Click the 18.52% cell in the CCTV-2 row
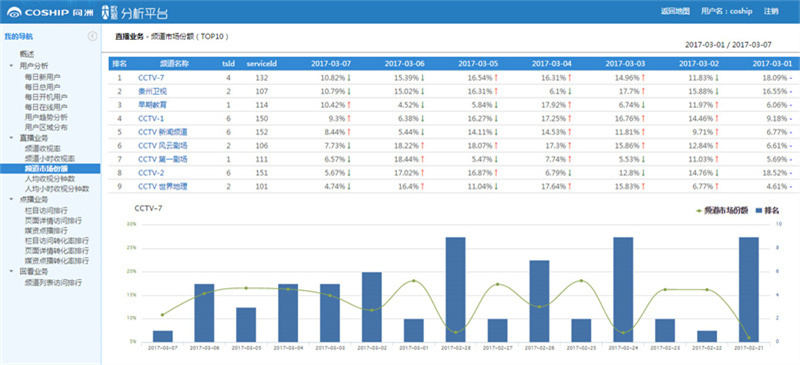This screenshot has width=800, height=365. tap(778, 173)
